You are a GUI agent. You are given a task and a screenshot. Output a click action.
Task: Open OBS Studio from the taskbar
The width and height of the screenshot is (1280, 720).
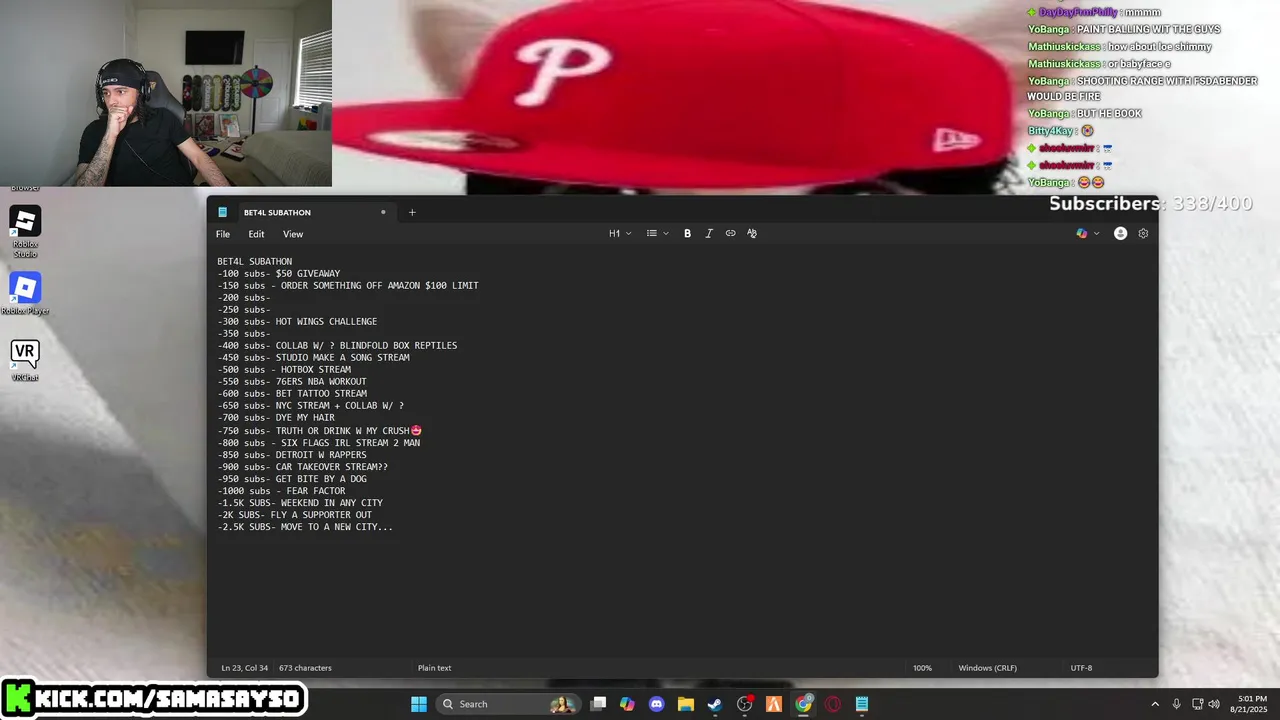coord(744,704)
